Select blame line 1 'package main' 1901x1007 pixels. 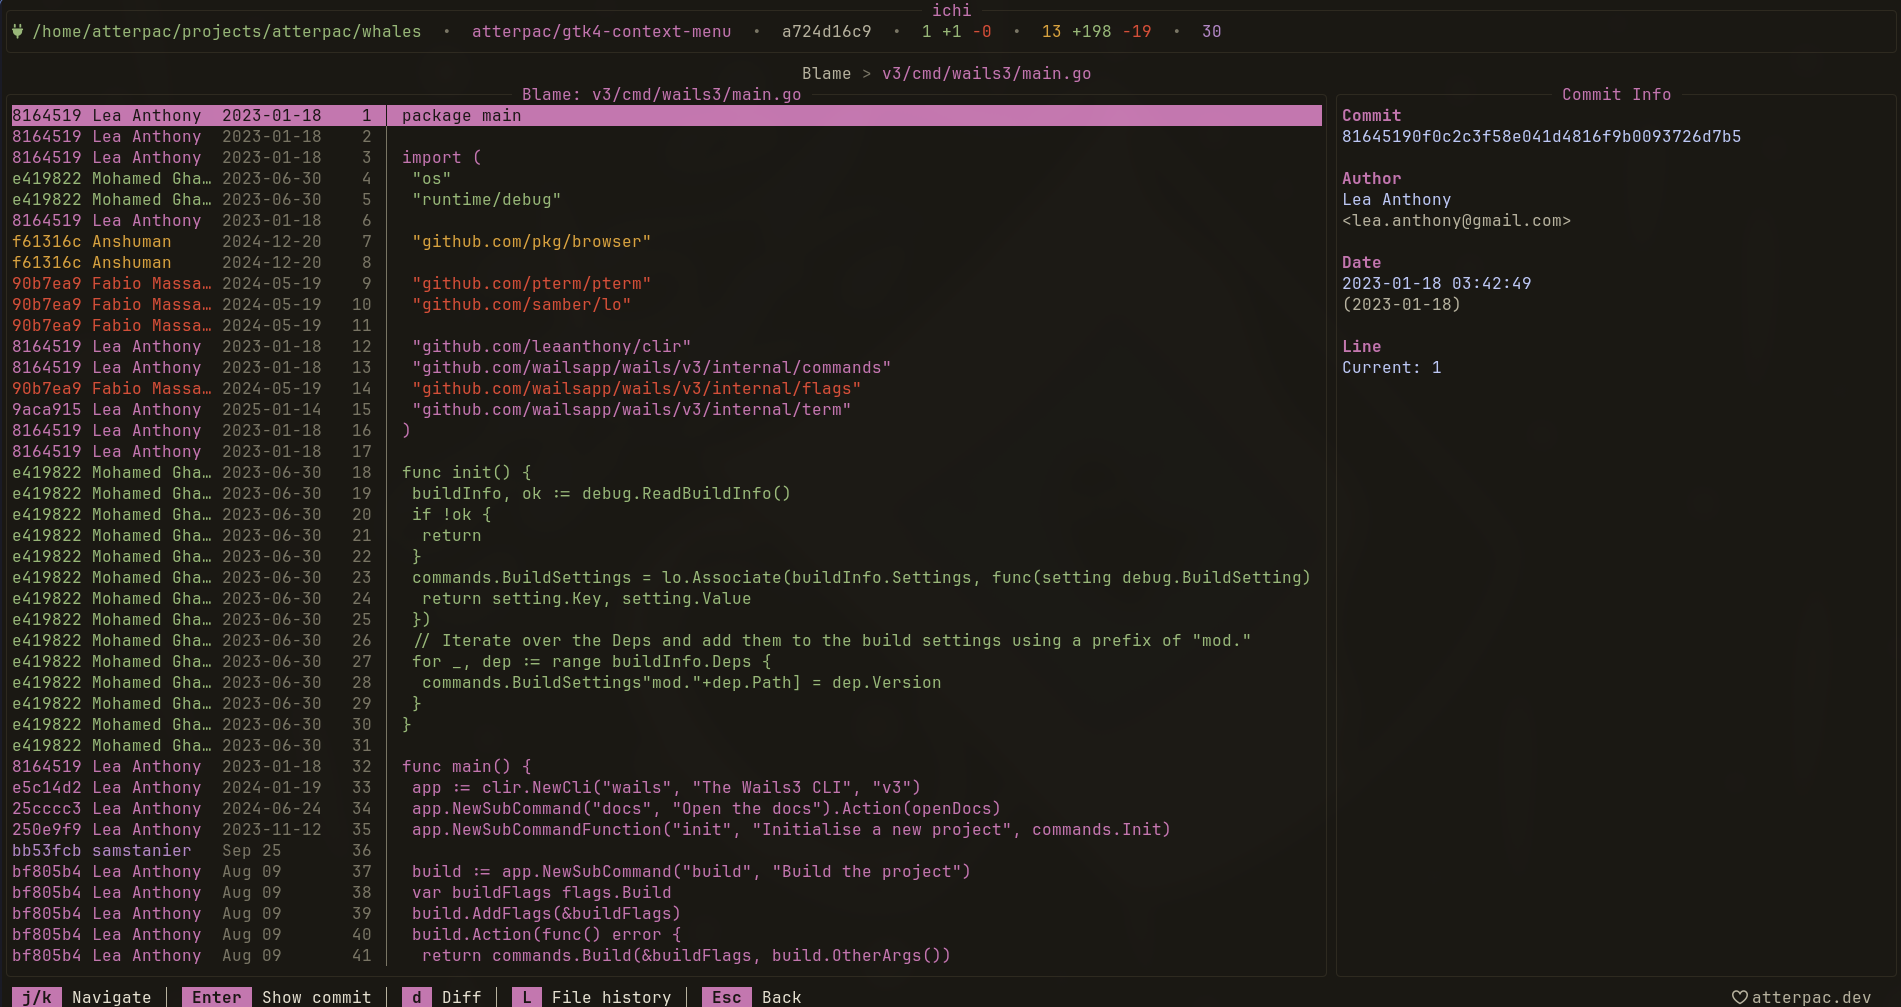click(666, 115)
